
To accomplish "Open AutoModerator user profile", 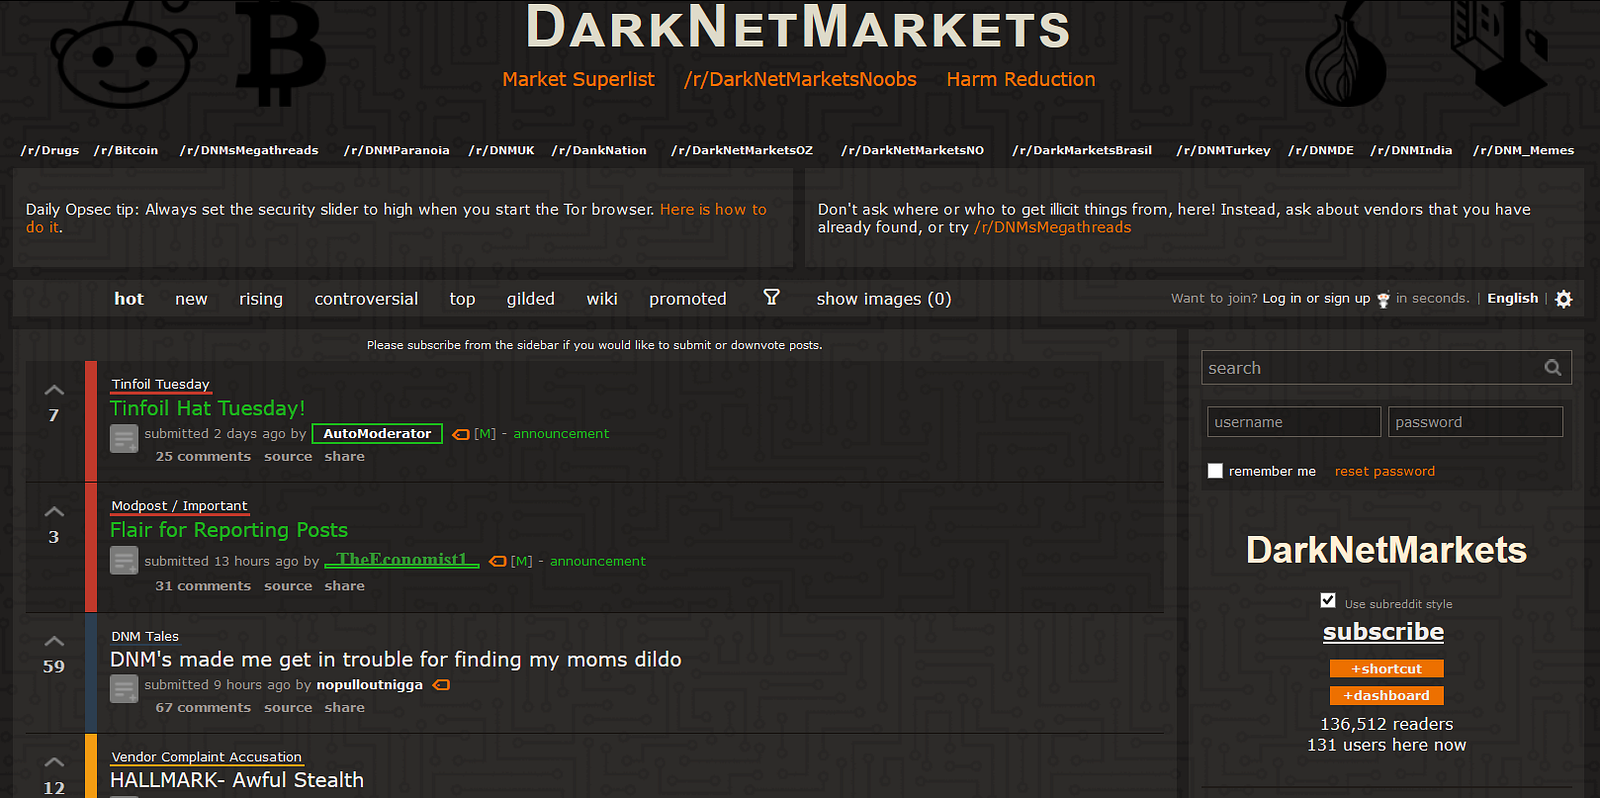I will click(377, 434).
